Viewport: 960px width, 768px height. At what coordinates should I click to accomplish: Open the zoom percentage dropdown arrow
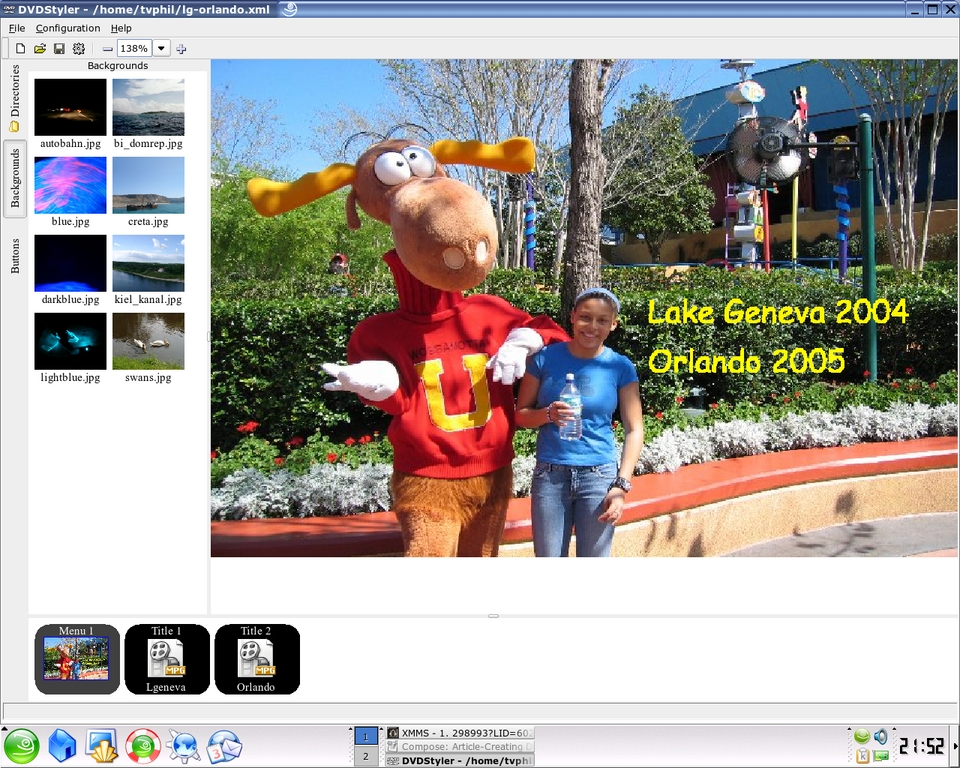point(161,48)
